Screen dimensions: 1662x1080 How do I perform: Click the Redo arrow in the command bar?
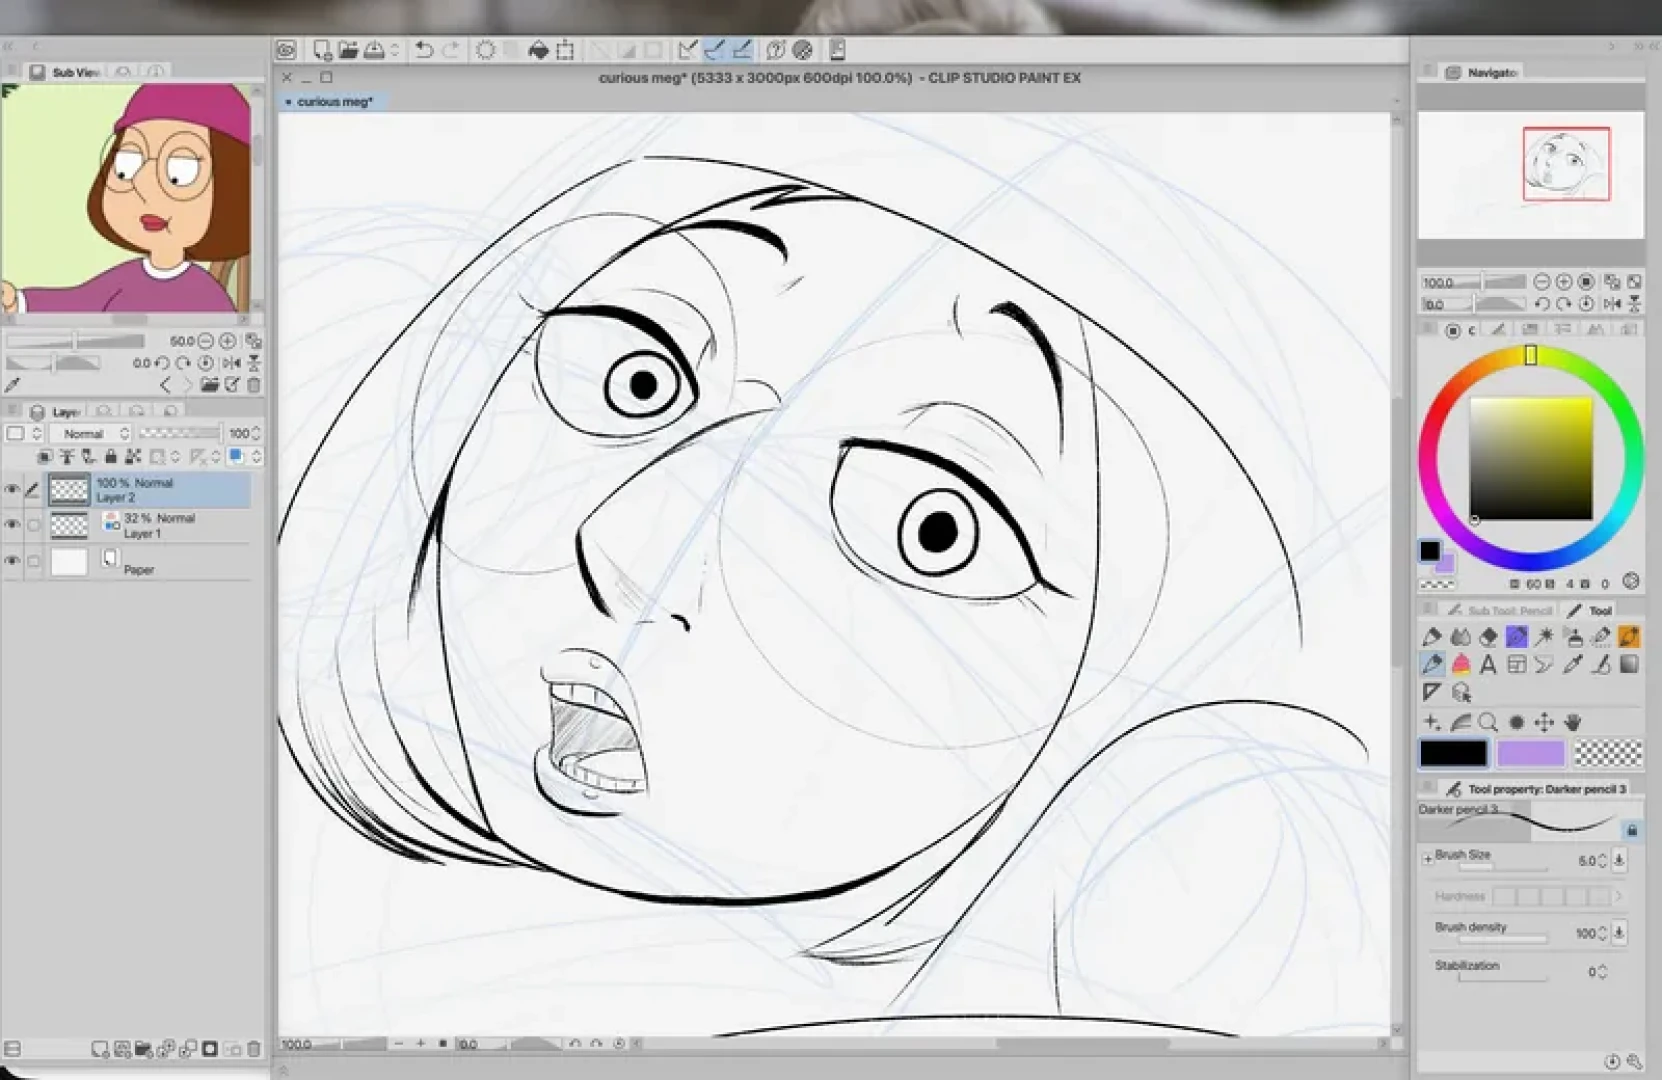(x=451, y=50)
